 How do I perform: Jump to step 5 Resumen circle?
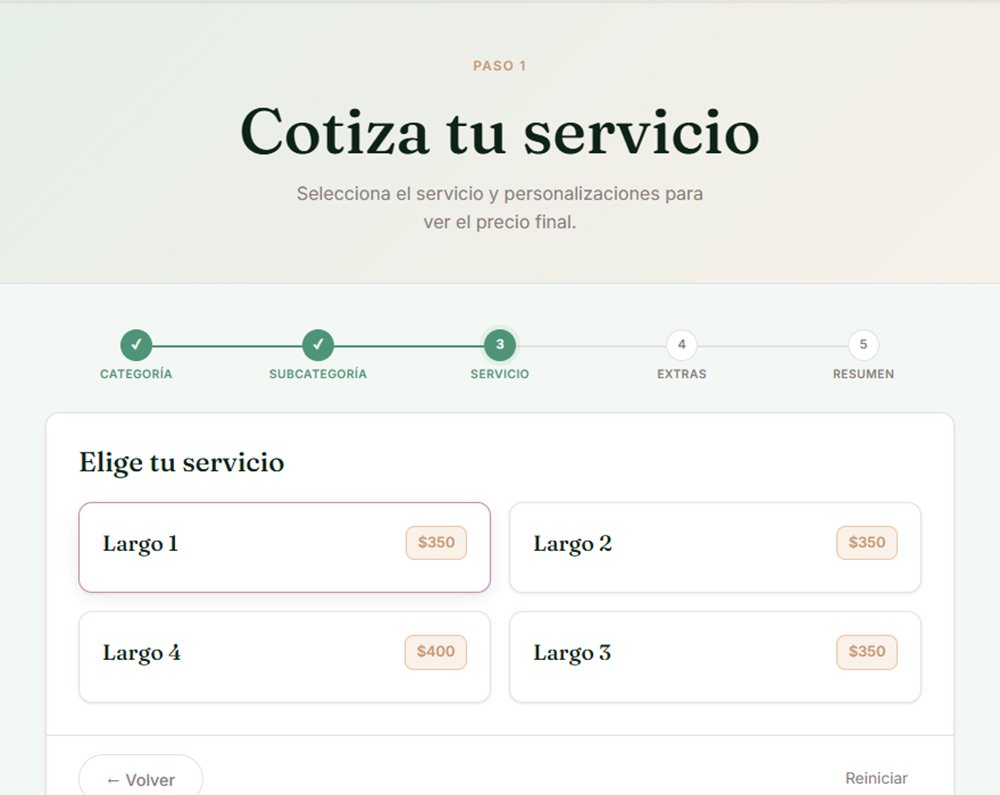(864, 345)
